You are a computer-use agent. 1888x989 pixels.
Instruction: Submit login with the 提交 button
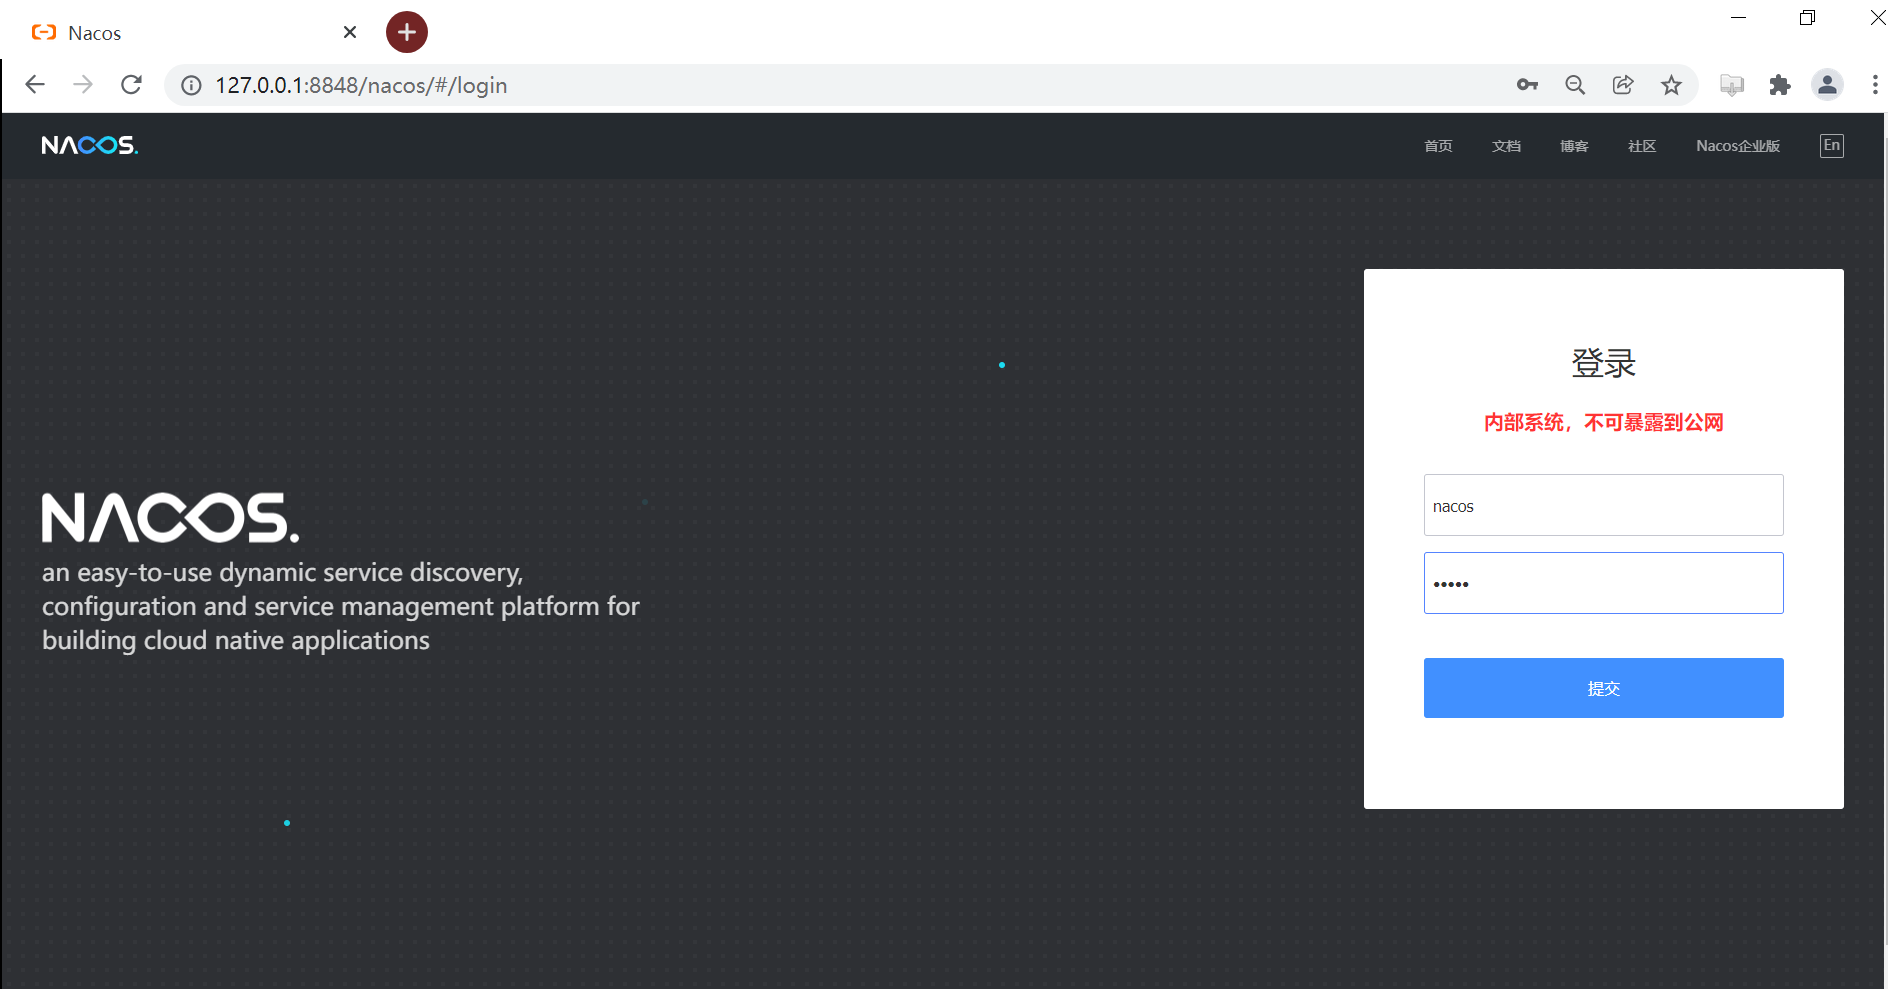[1604, 688]
